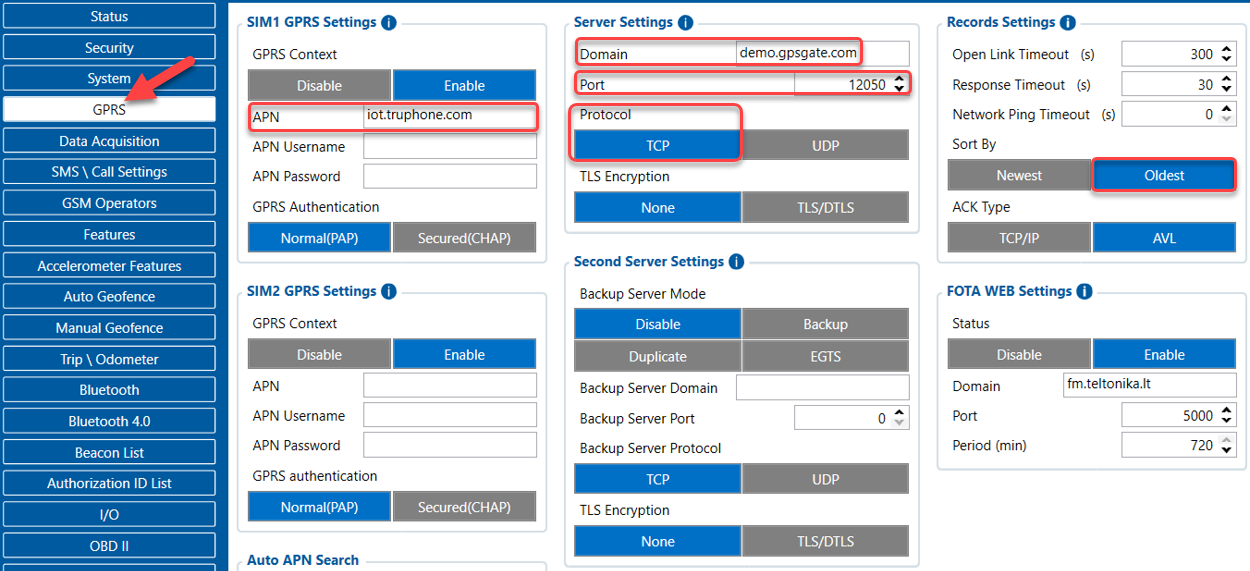This screenshot has height=571, width=1250.
Task: Disable SIM2 GPRS Context
Action: [x=319, y=354]
